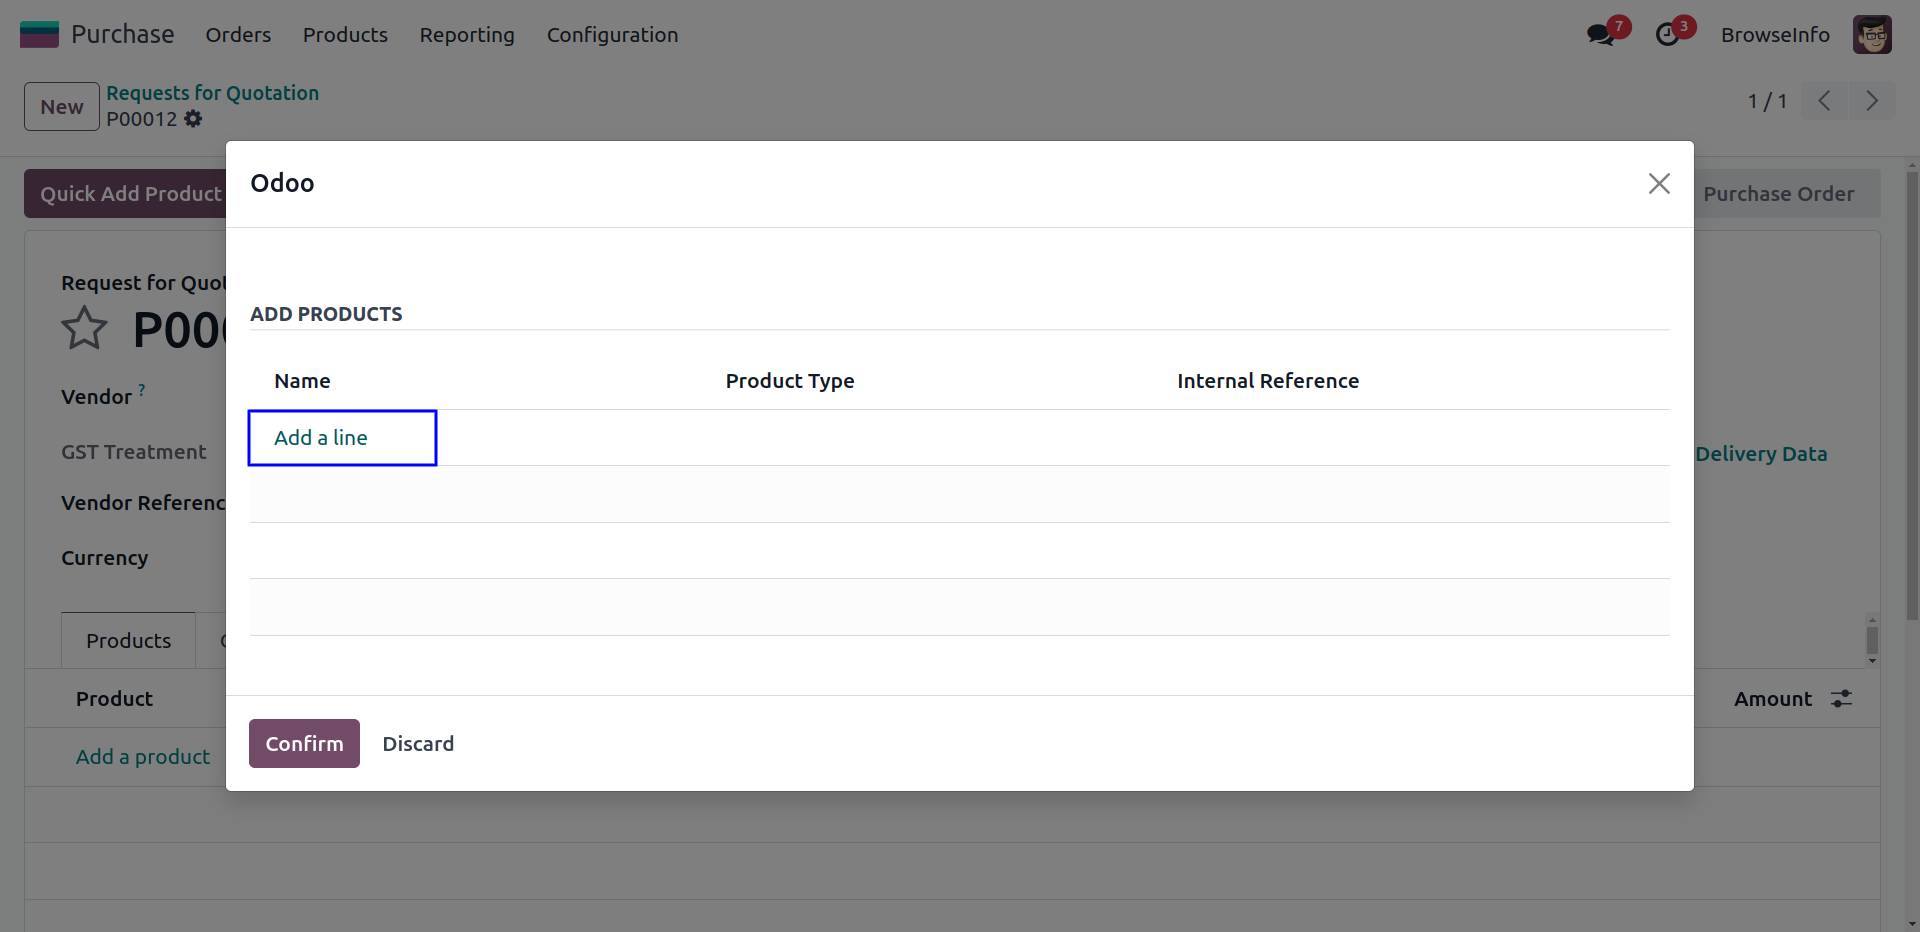Open Requests for Quotation breadcrumb
This screenshot has height=932, width=1920.
213,93
